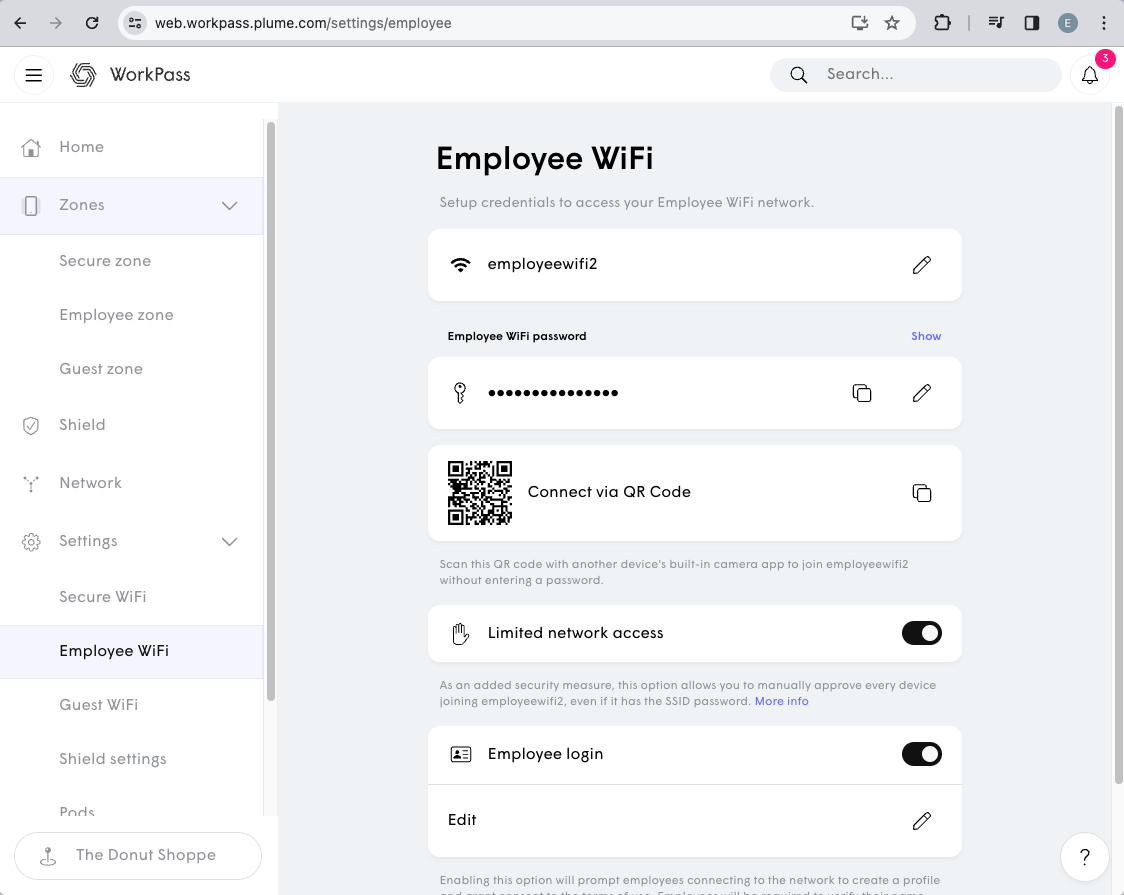Click the main page scrollbar
The height and width of the screenshot is (895, 1124).
1118,444
